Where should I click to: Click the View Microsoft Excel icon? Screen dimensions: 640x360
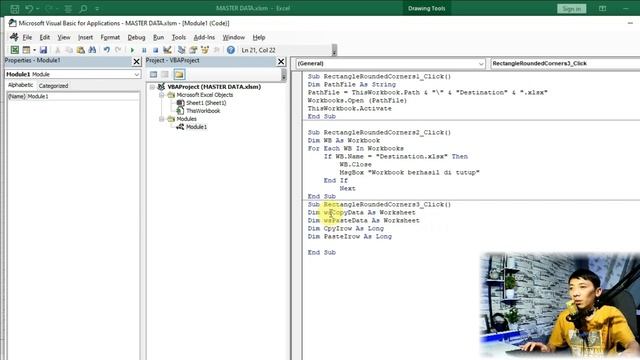pos(15,50)
